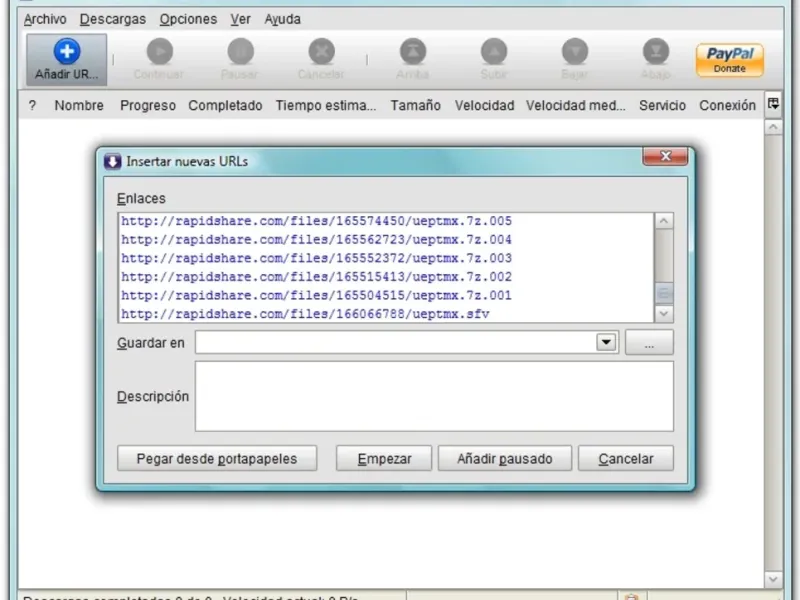The height and width of the screenshot is (600, 800).
Task: Click the Añadir URL toolbar button
Action: click(66, 60)
